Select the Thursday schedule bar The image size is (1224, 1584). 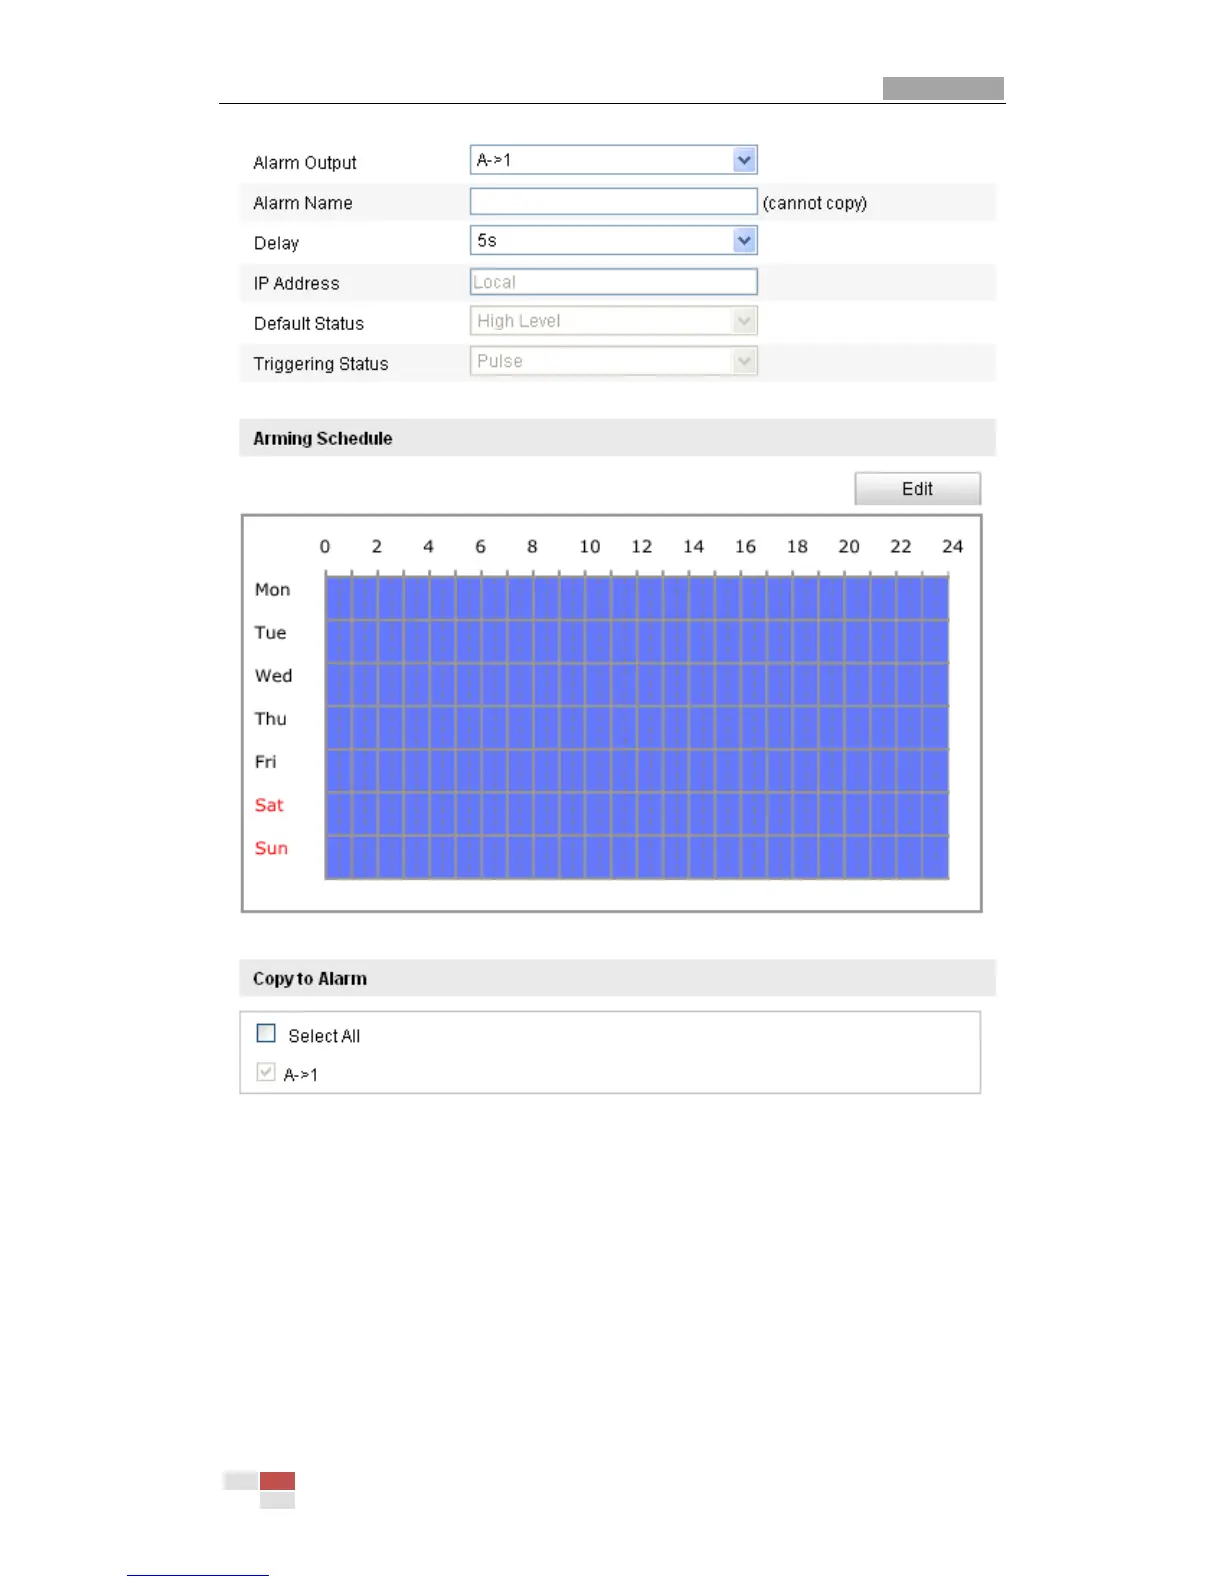click(x=636, y=727)
